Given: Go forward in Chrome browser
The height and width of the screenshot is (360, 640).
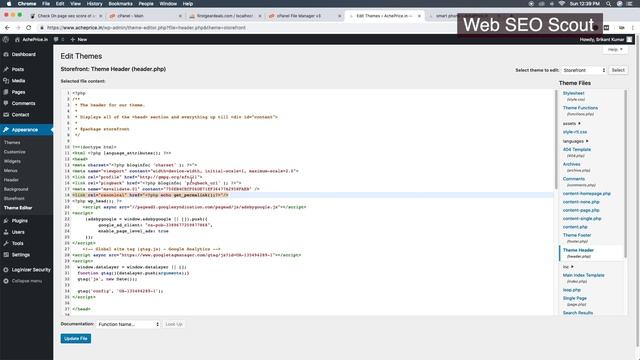Looking at the screenshot, I should click(x=18, y=28).
